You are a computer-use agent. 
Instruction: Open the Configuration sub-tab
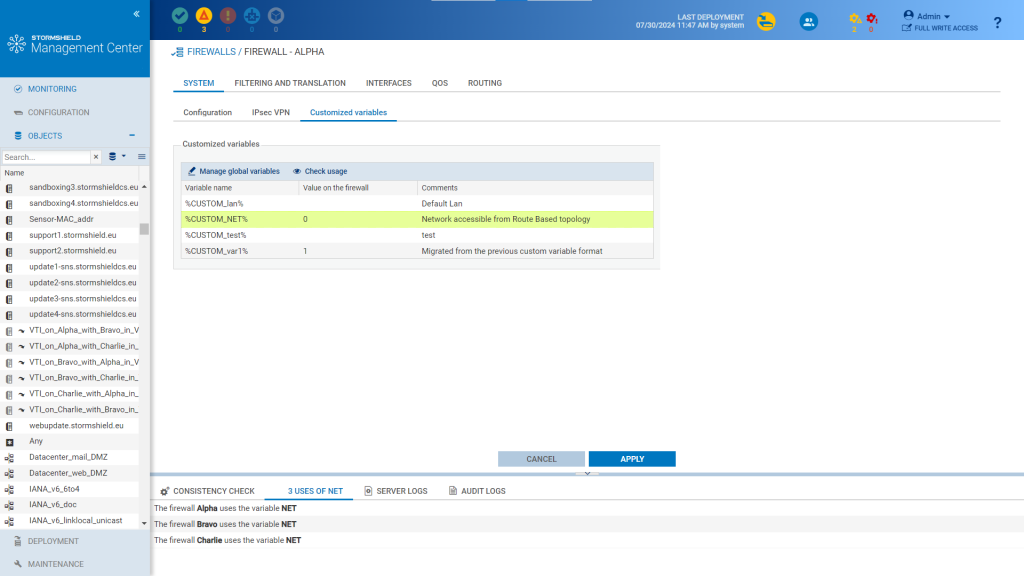(208, 112)
